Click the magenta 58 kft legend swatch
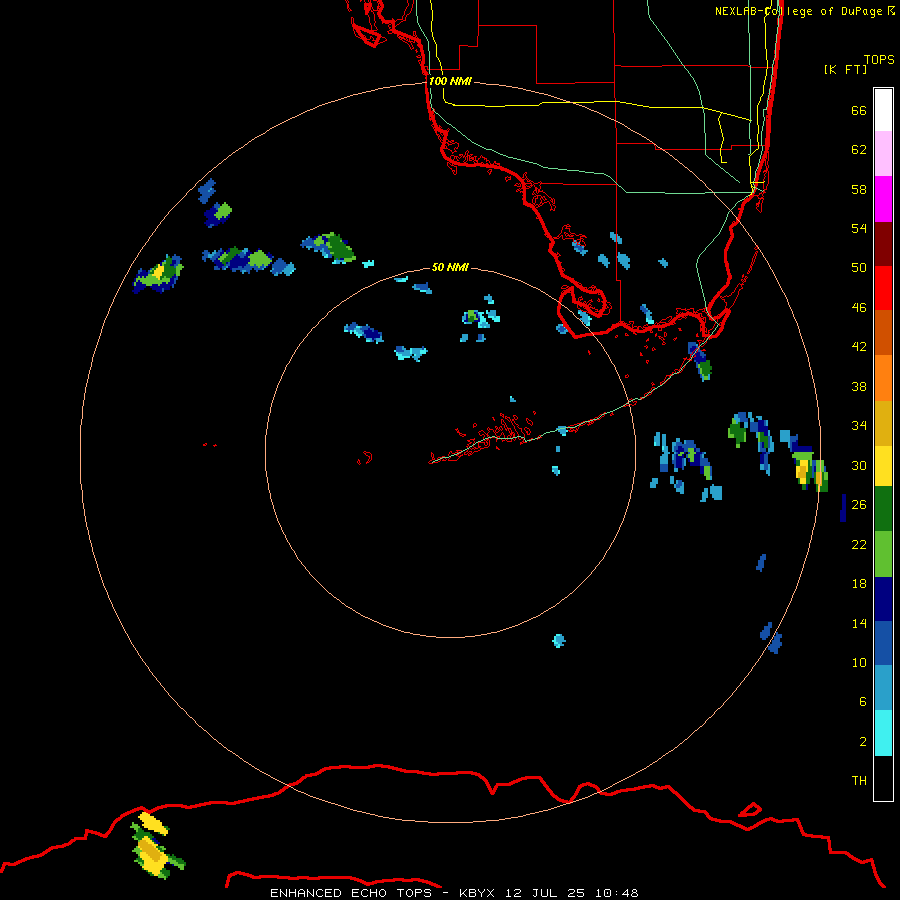 pyautogui.click(x=883, y=199)
